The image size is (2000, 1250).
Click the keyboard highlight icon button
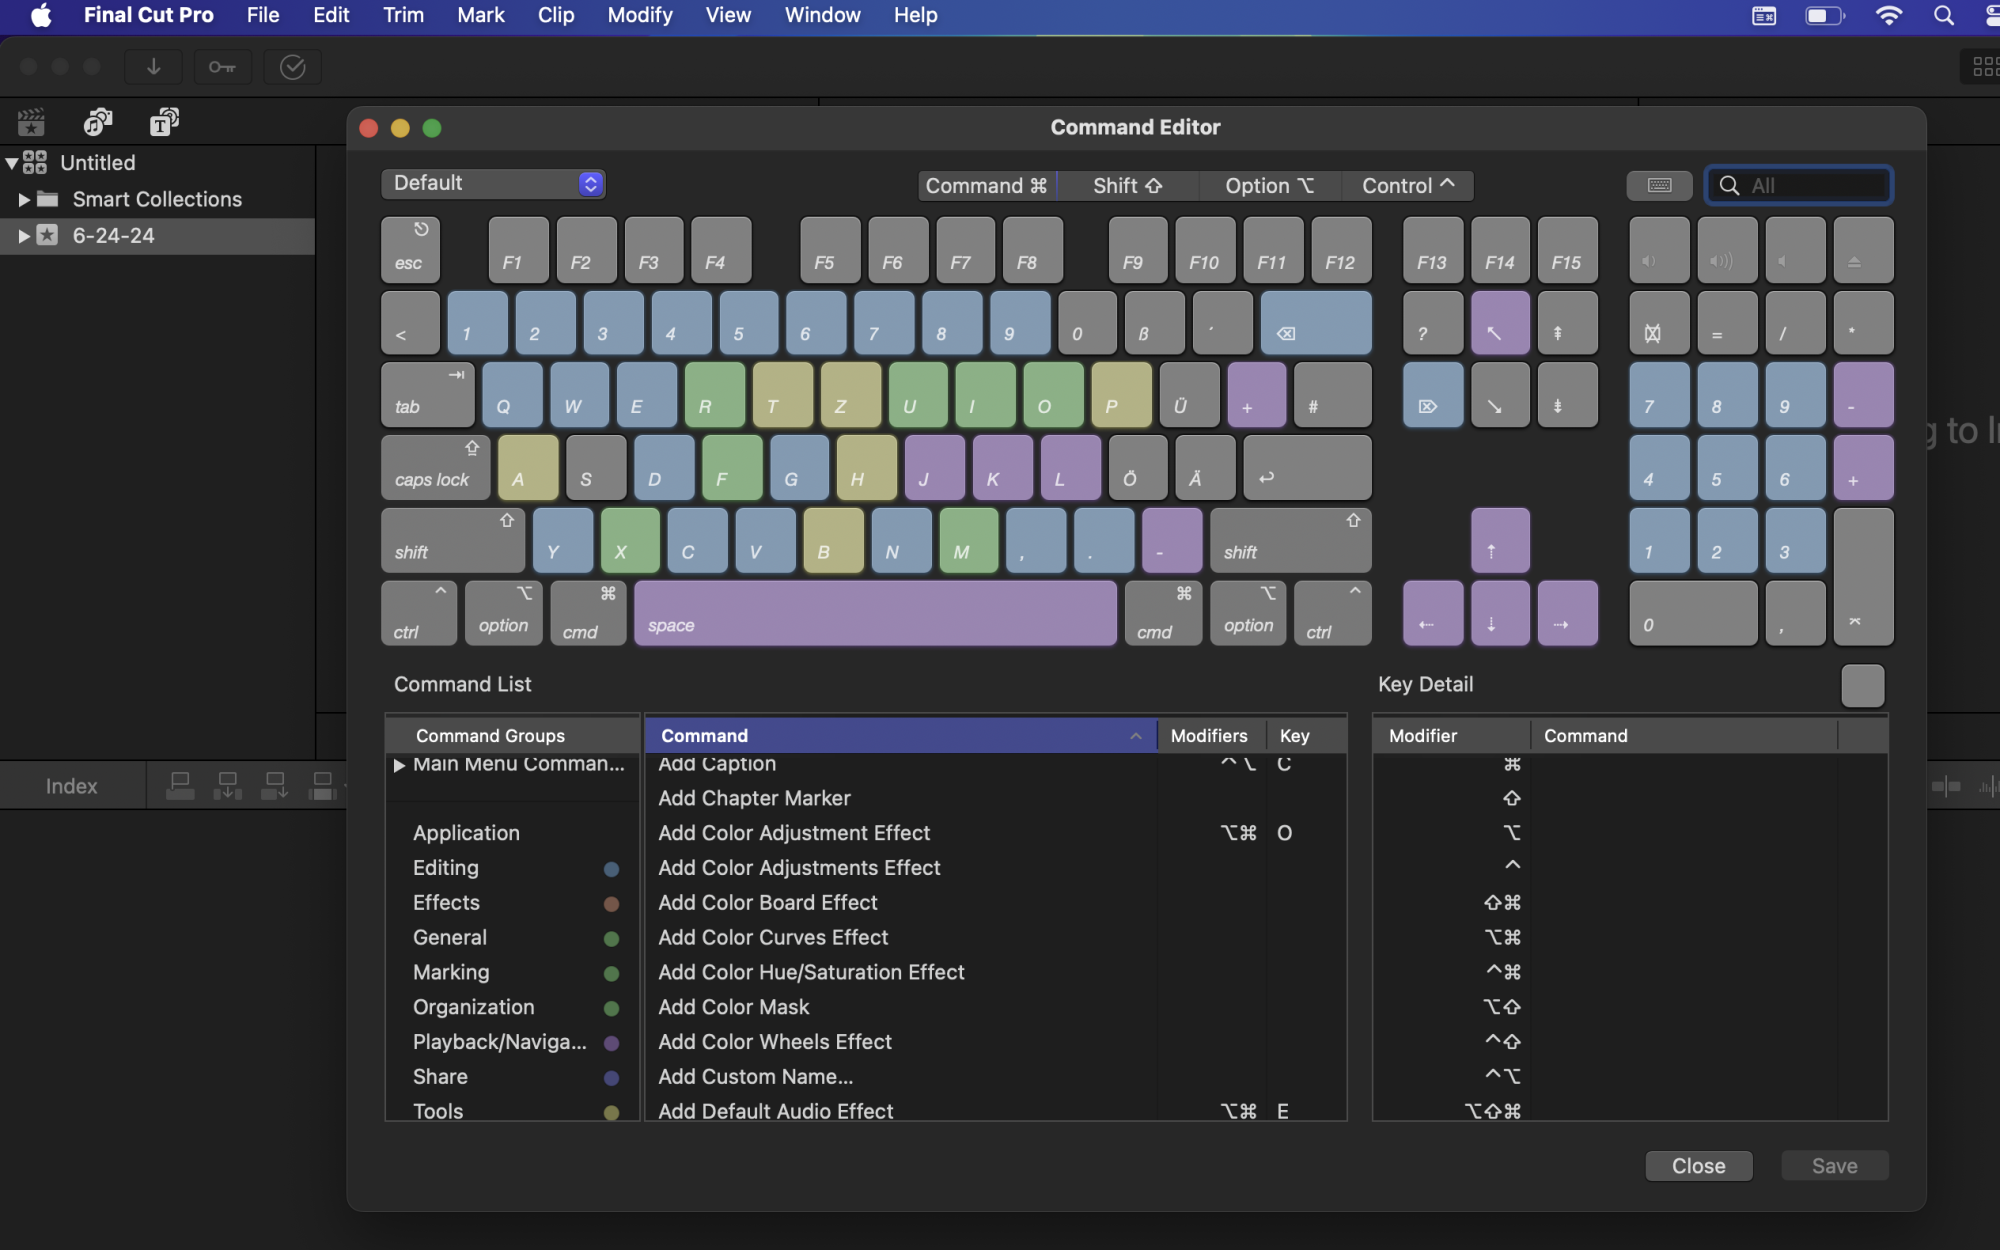tap(1659, 185)
